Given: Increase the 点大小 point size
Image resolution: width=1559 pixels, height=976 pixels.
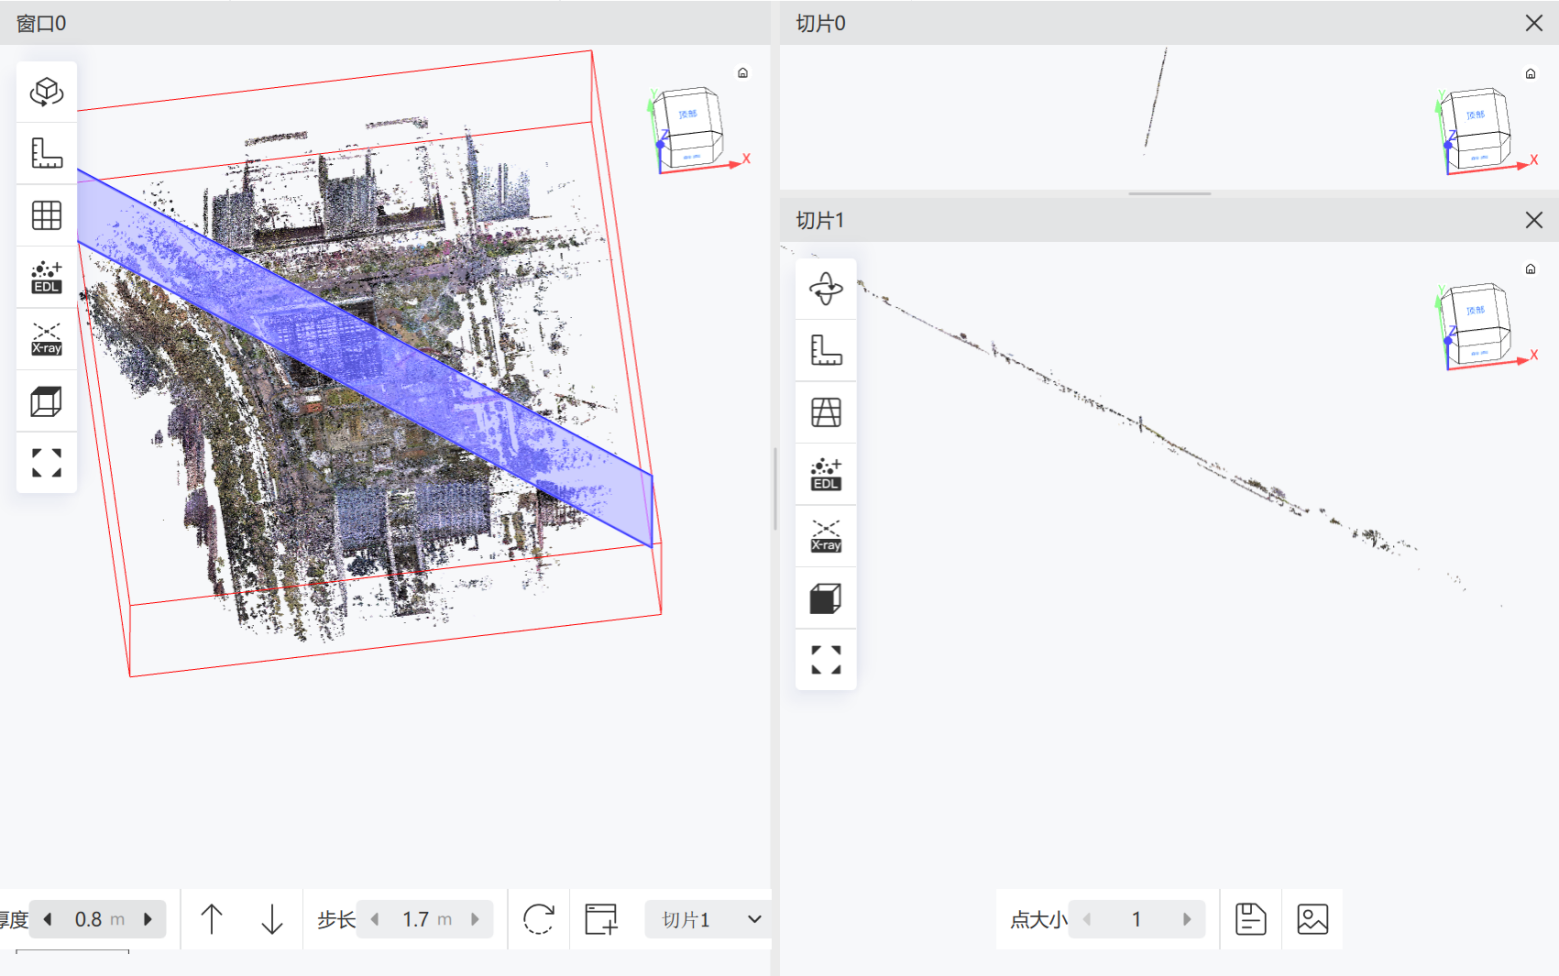Looking at the screenshot, I should tap(1187, 919).
